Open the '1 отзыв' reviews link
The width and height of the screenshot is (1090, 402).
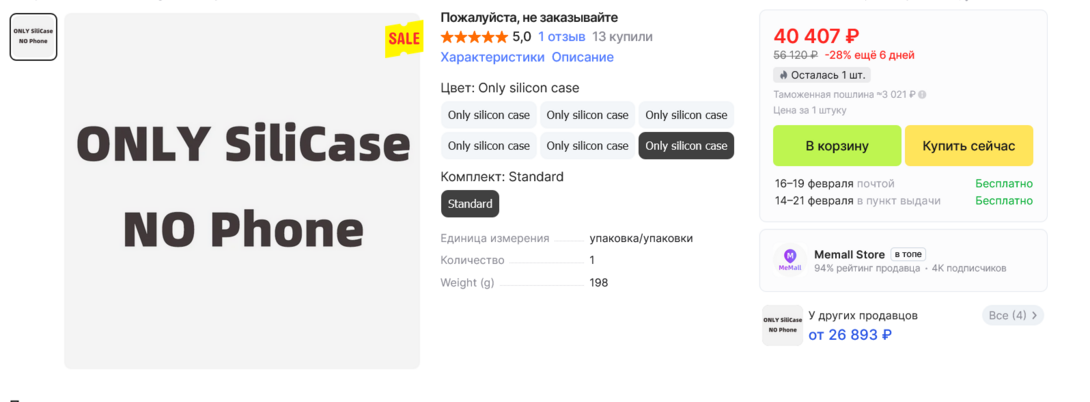pos(561,37)
